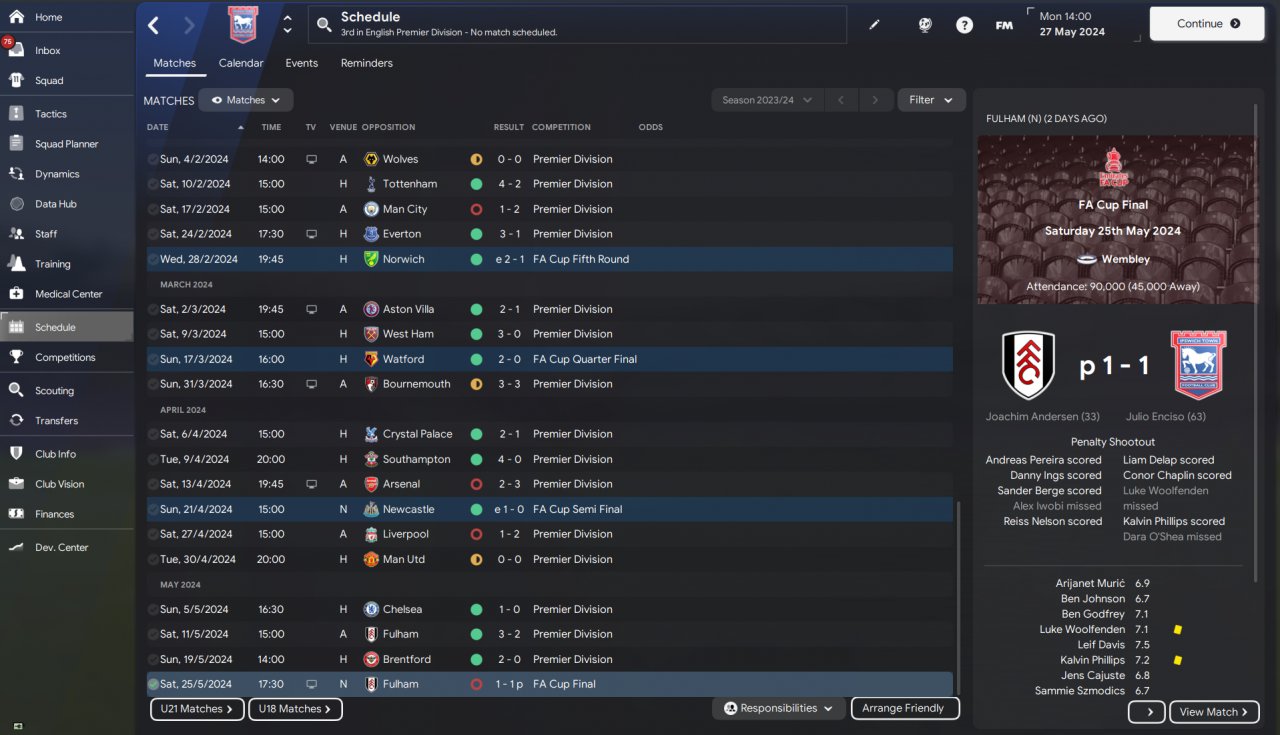The height and width of the screenshot is (735, 1280).
Task: Toggle the circle marker on 25/5/2024 Fulham row
Action: pyautogui.click(x=153, y=684)
